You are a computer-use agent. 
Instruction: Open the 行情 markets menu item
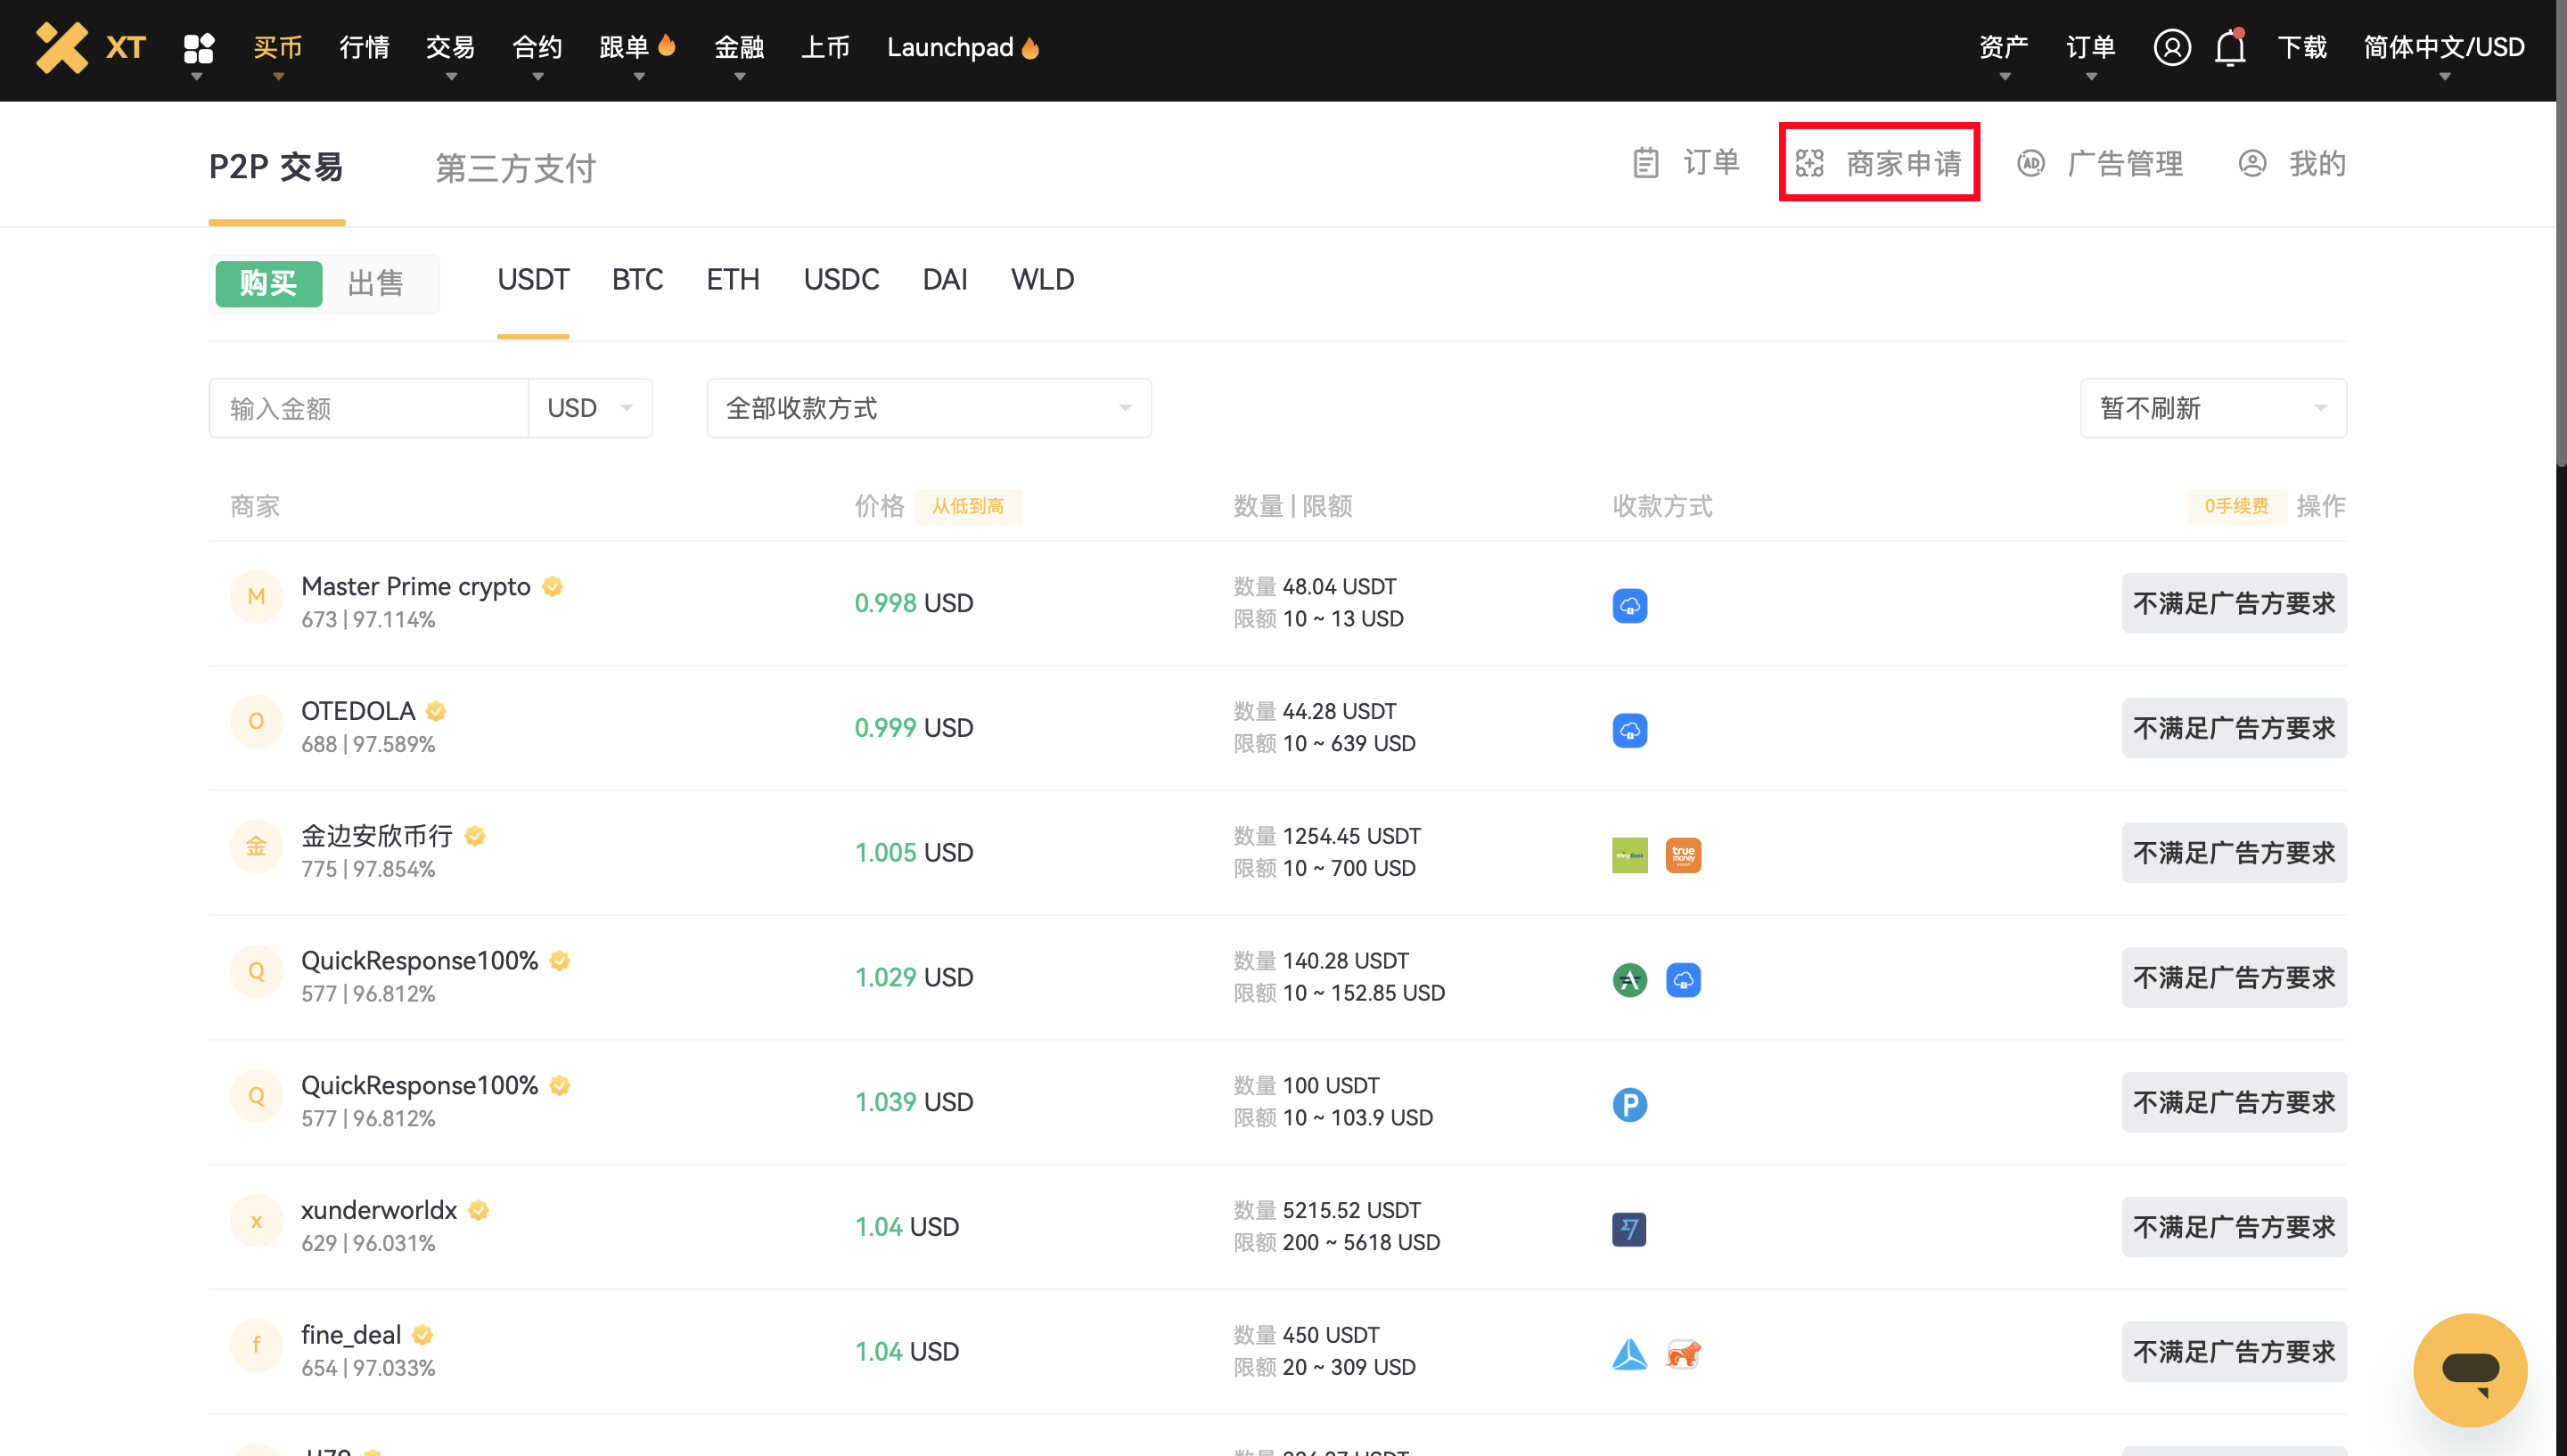pos(364,47)
